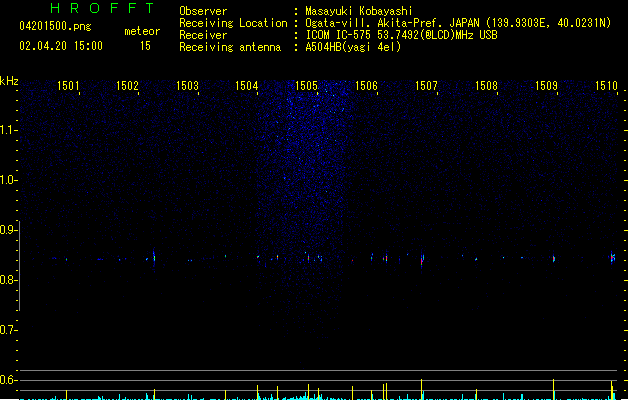Click the tall yellow intensity spike at 1507
The image size is (629, 400).
coord(422,389)
